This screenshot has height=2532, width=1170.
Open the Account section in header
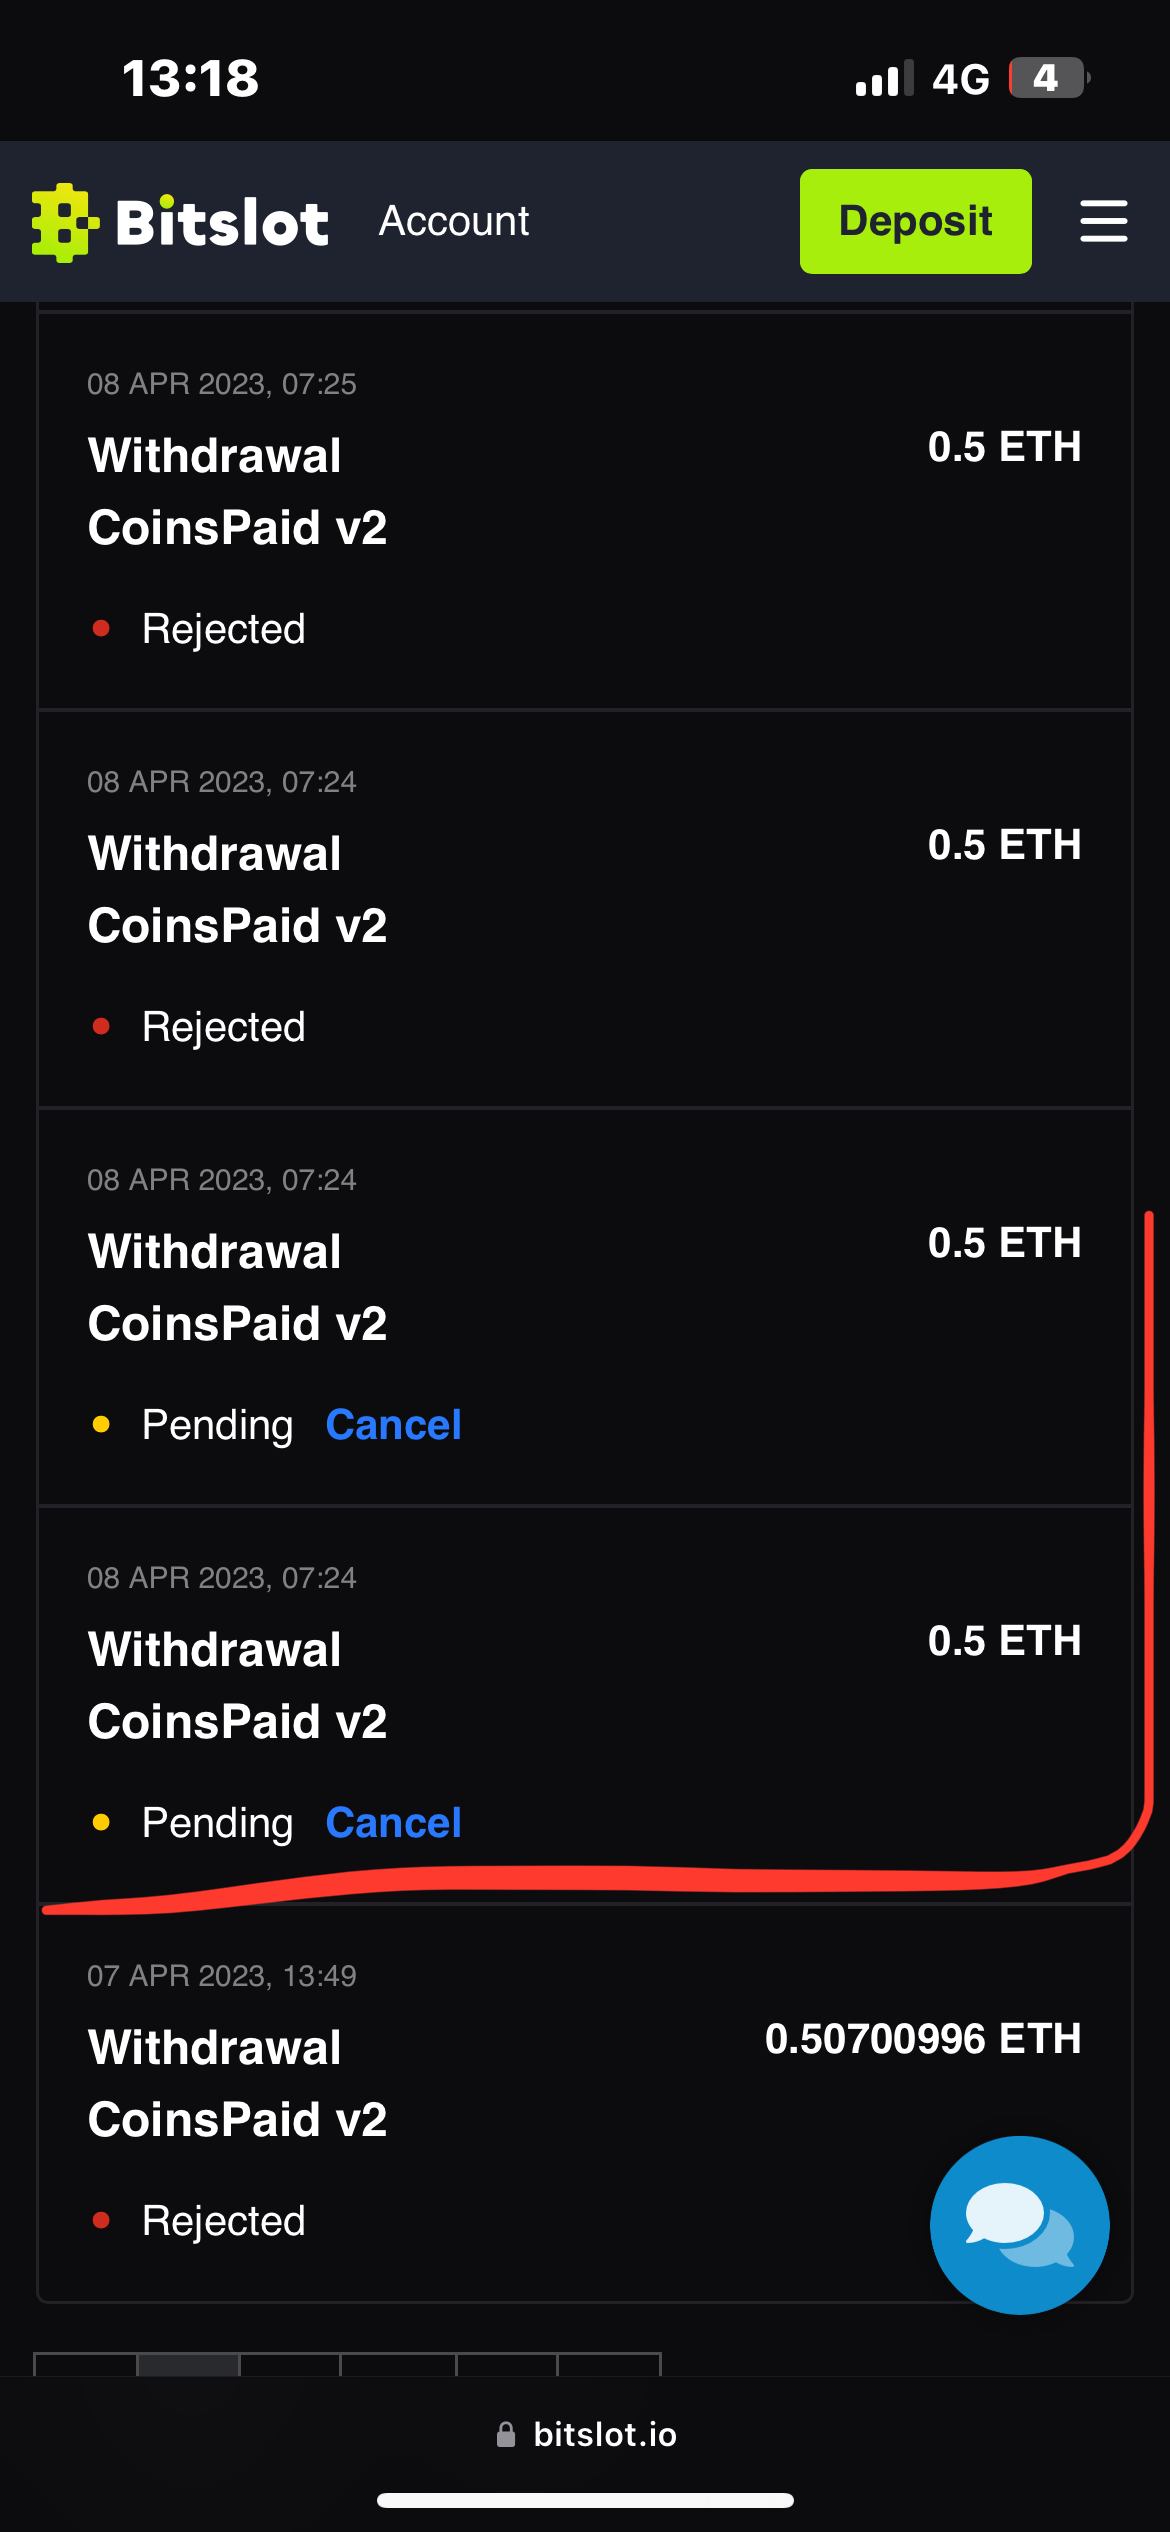point(454,221)
